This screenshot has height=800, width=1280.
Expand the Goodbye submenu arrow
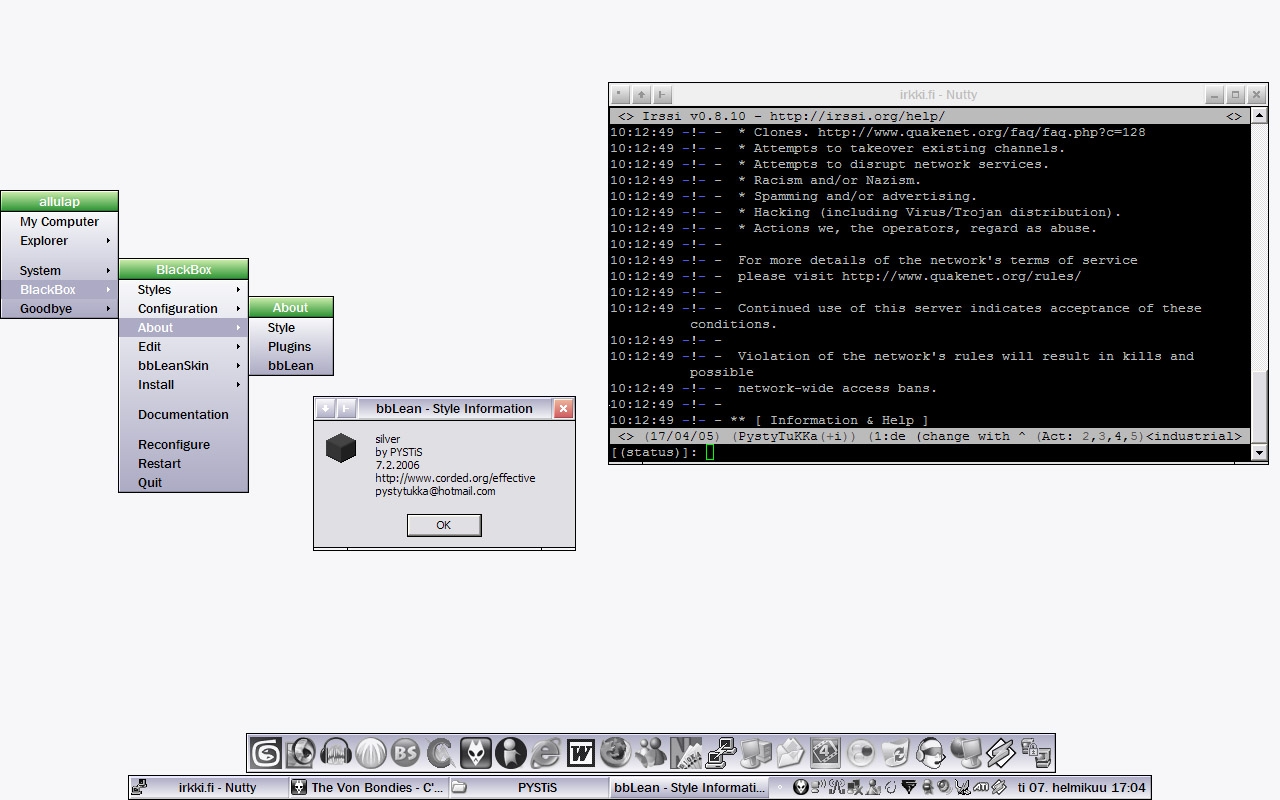(x=108, y=308)
